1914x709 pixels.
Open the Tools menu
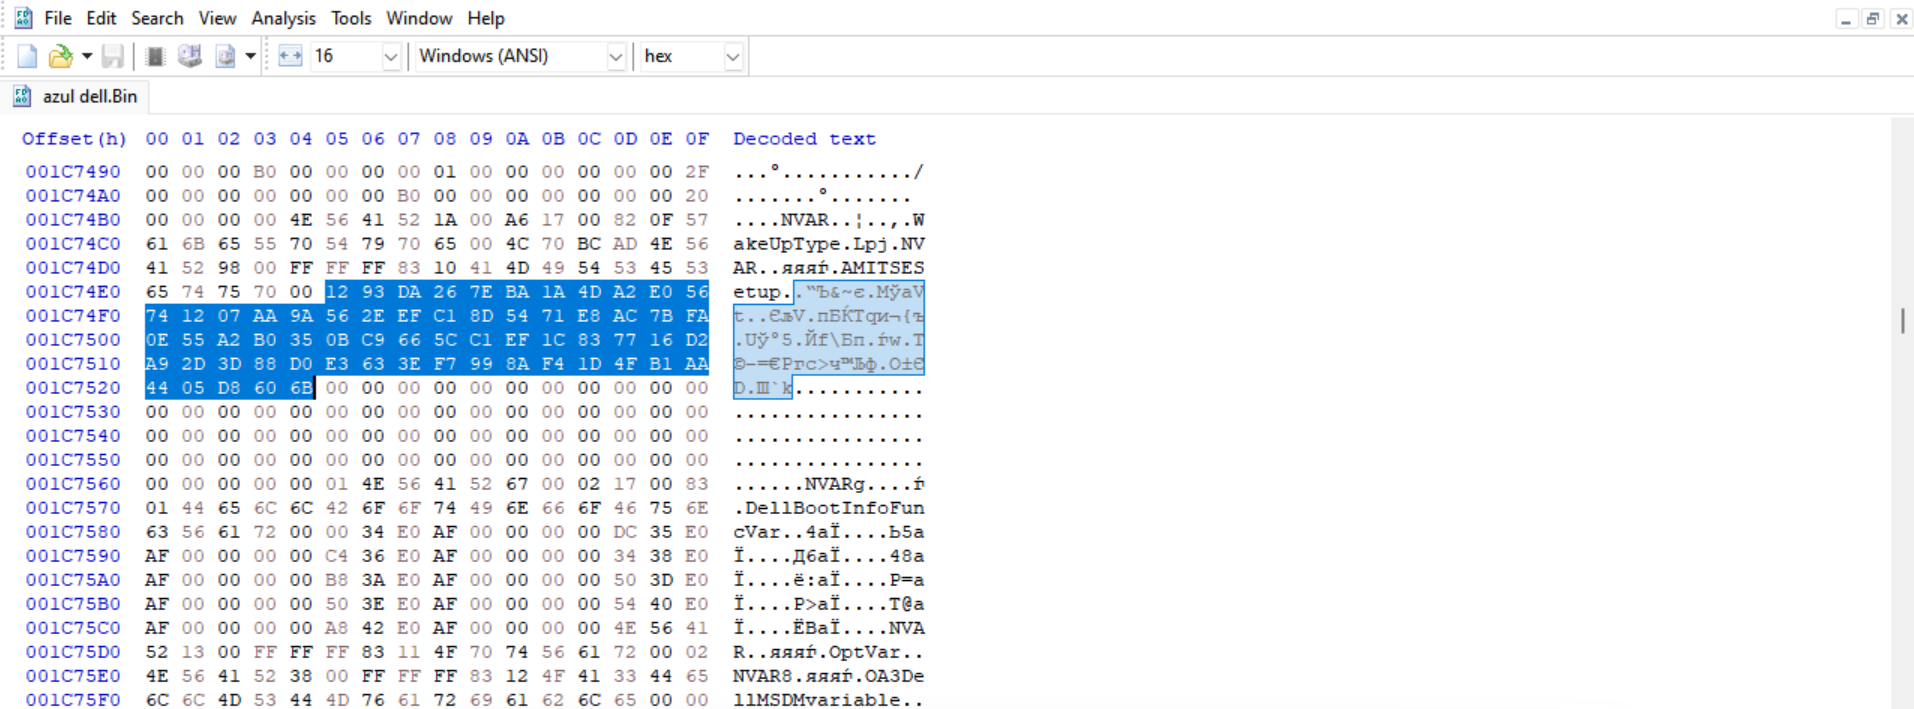[x=351, y=18]
